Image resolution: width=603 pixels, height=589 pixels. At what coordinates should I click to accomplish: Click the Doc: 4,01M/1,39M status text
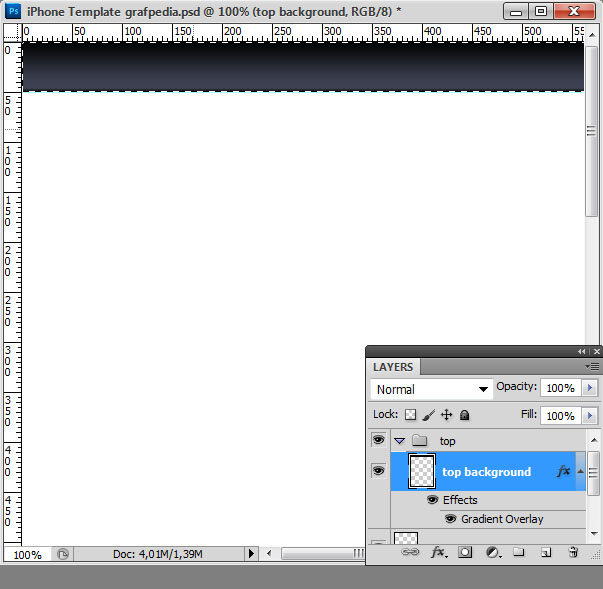click(158, 554)
